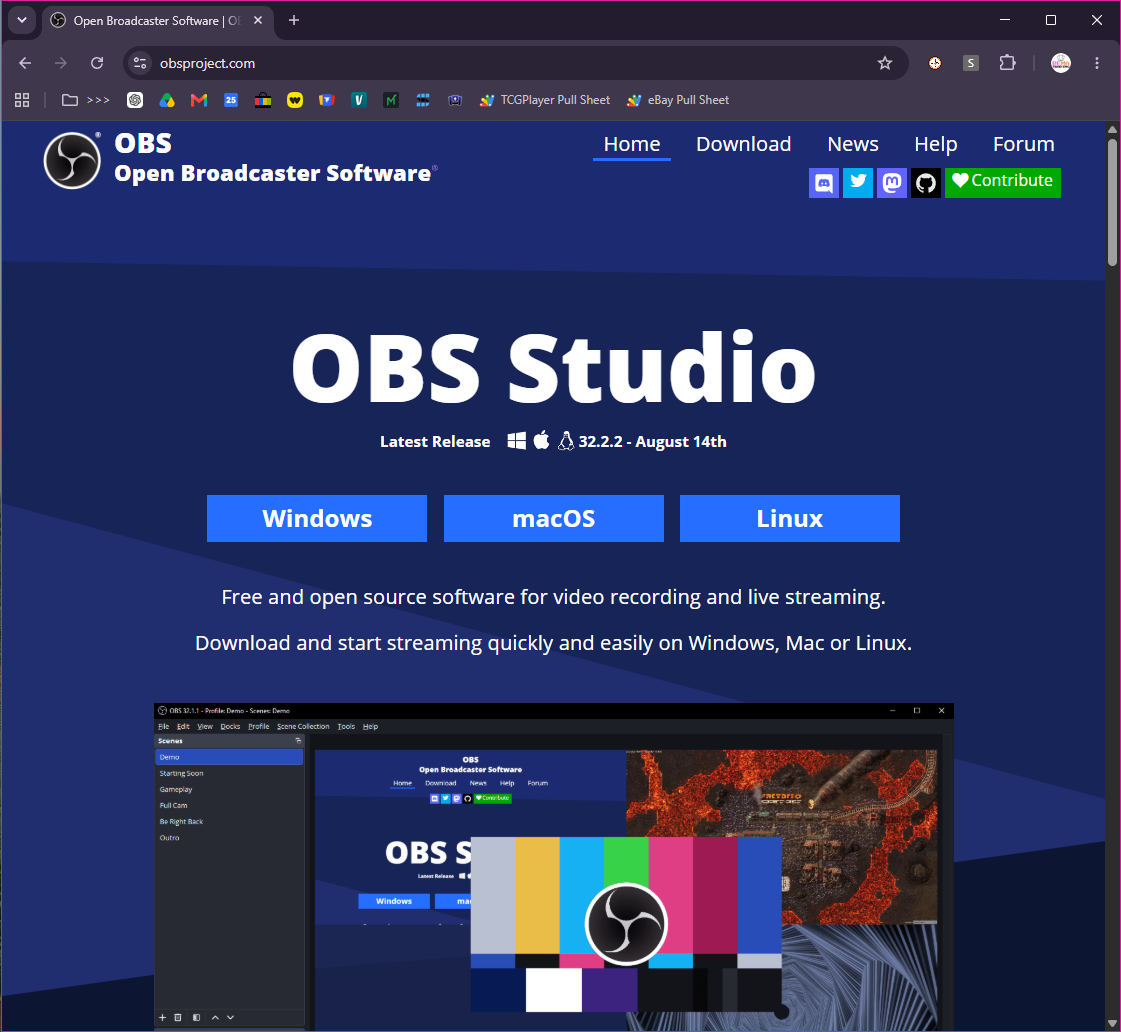Screen dimensions: 1121x1032
Task: Click the OBS logo in the site header
Action: (x=71, y=160)
